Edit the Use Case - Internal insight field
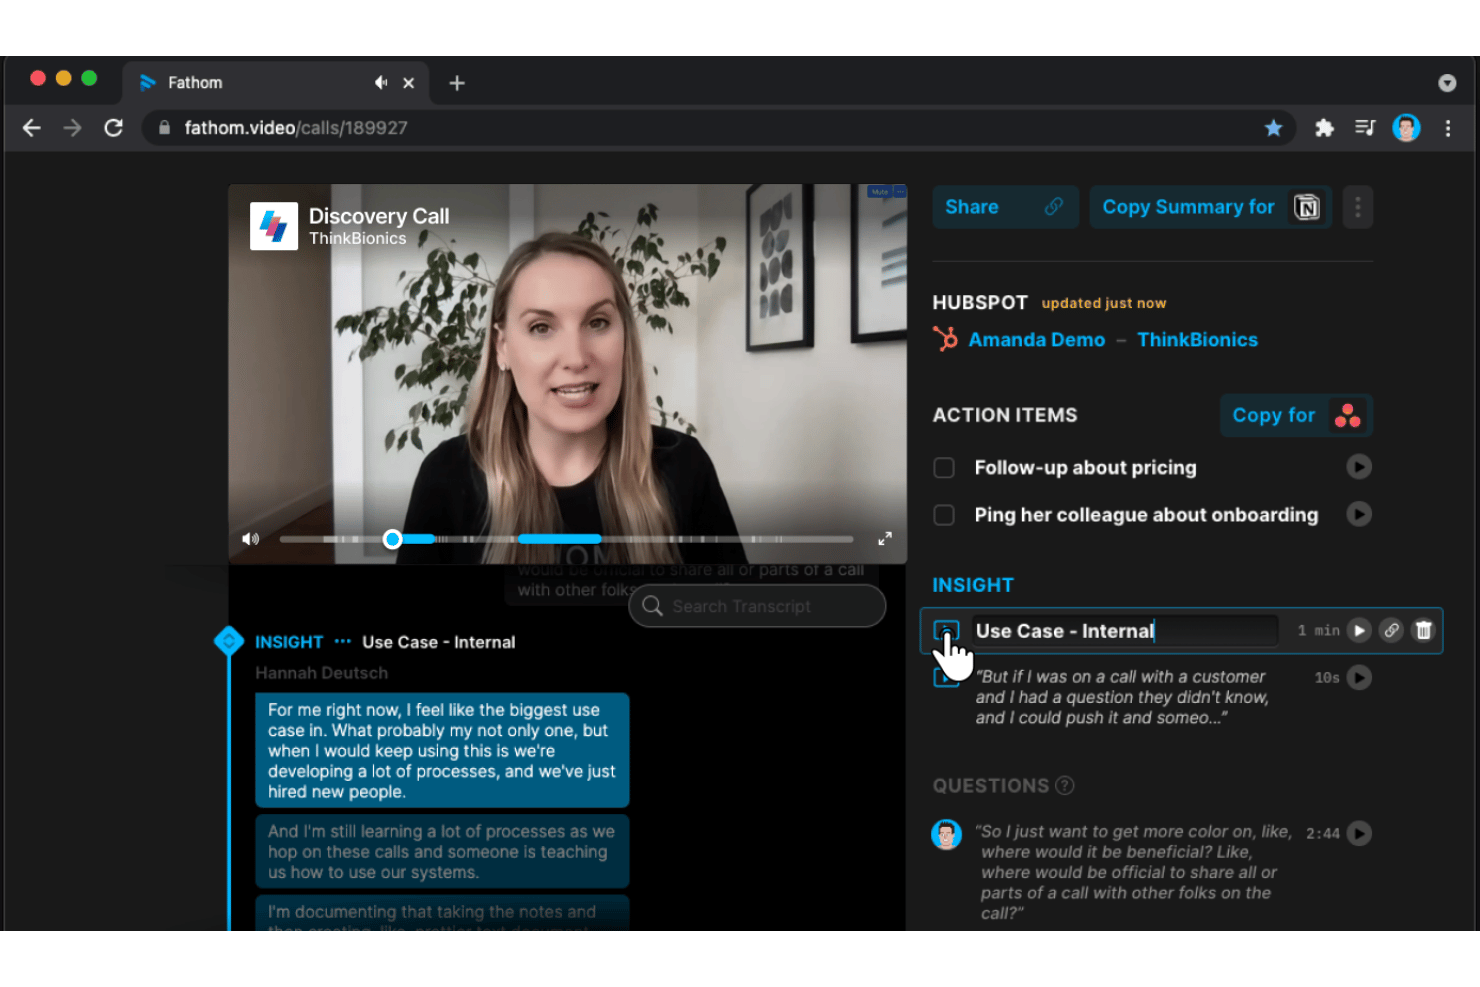The width and height of the screenshot is (1480, 987). point(1124,631)
